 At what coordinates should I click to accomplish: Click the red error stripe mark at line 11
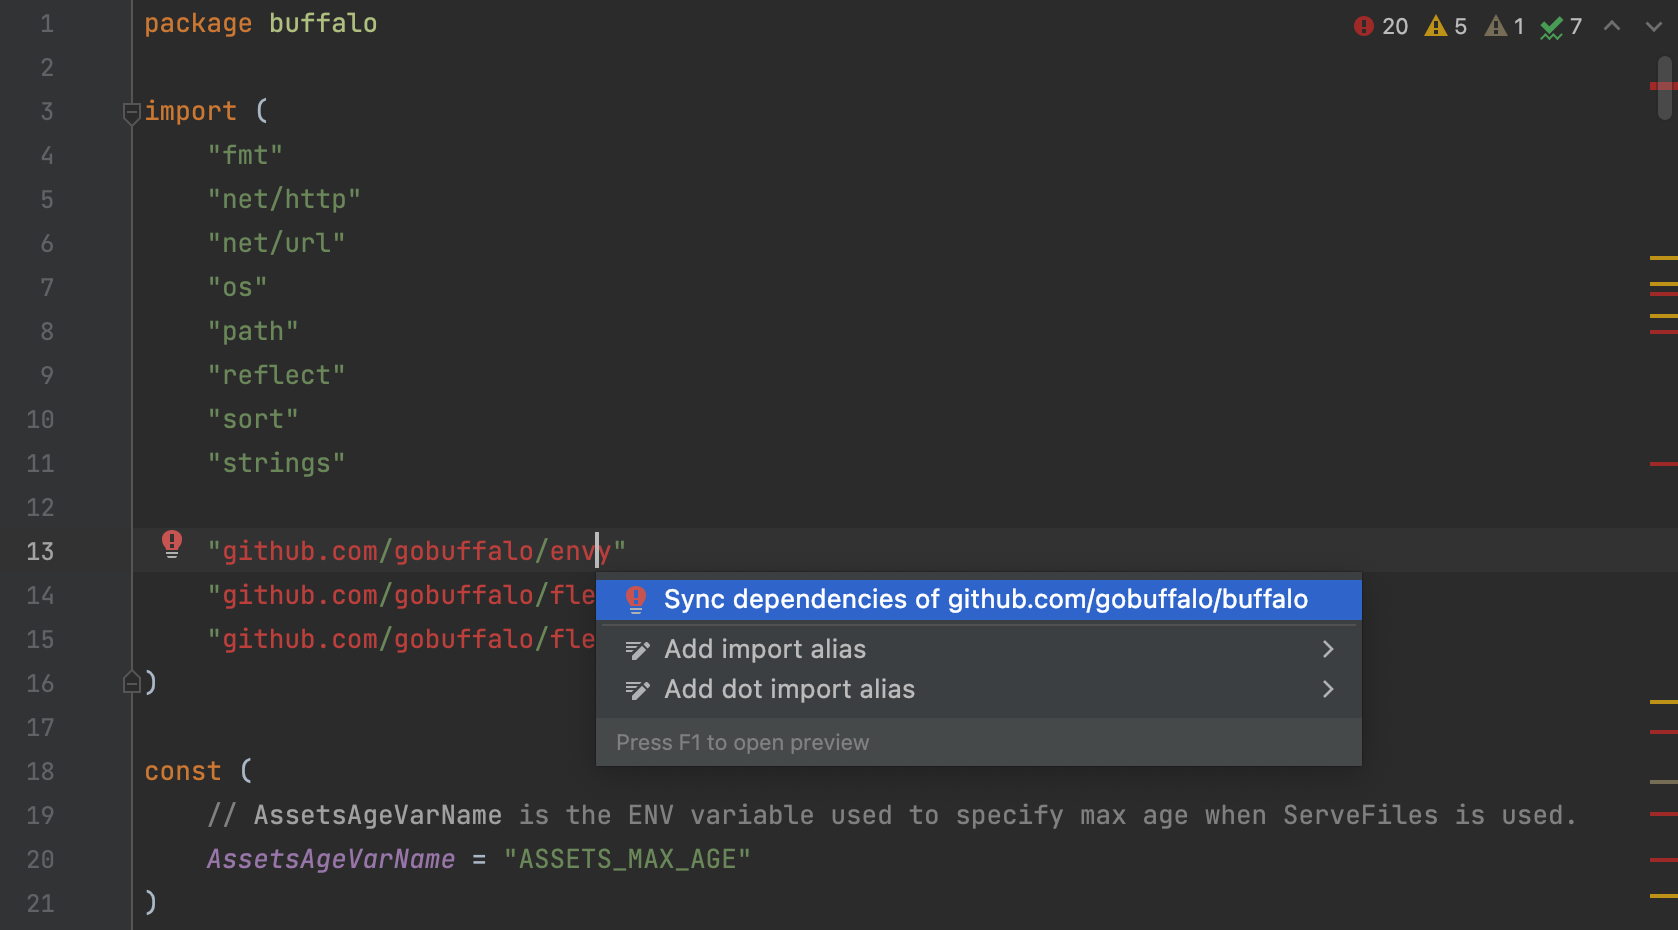[x=1663, y=464]
